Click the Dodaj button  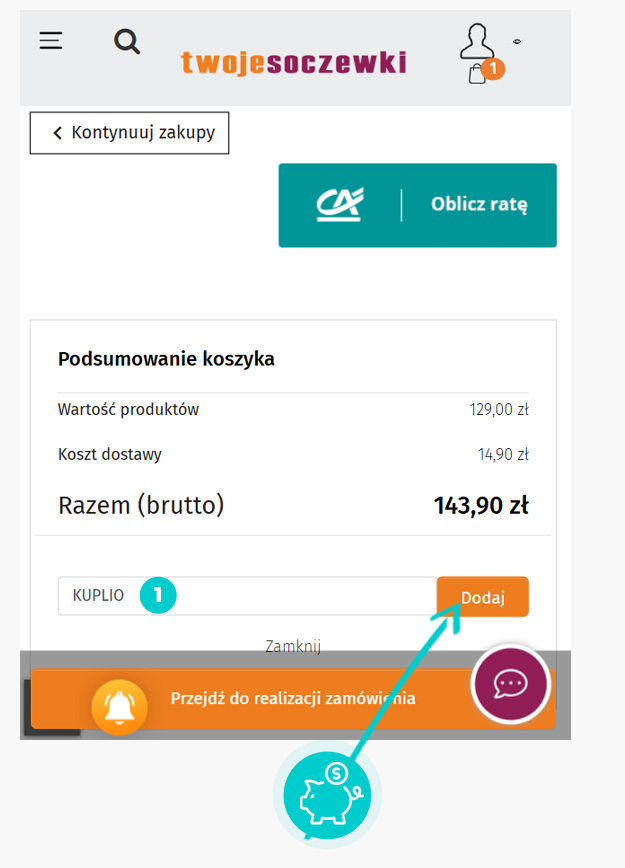[483, 597]
